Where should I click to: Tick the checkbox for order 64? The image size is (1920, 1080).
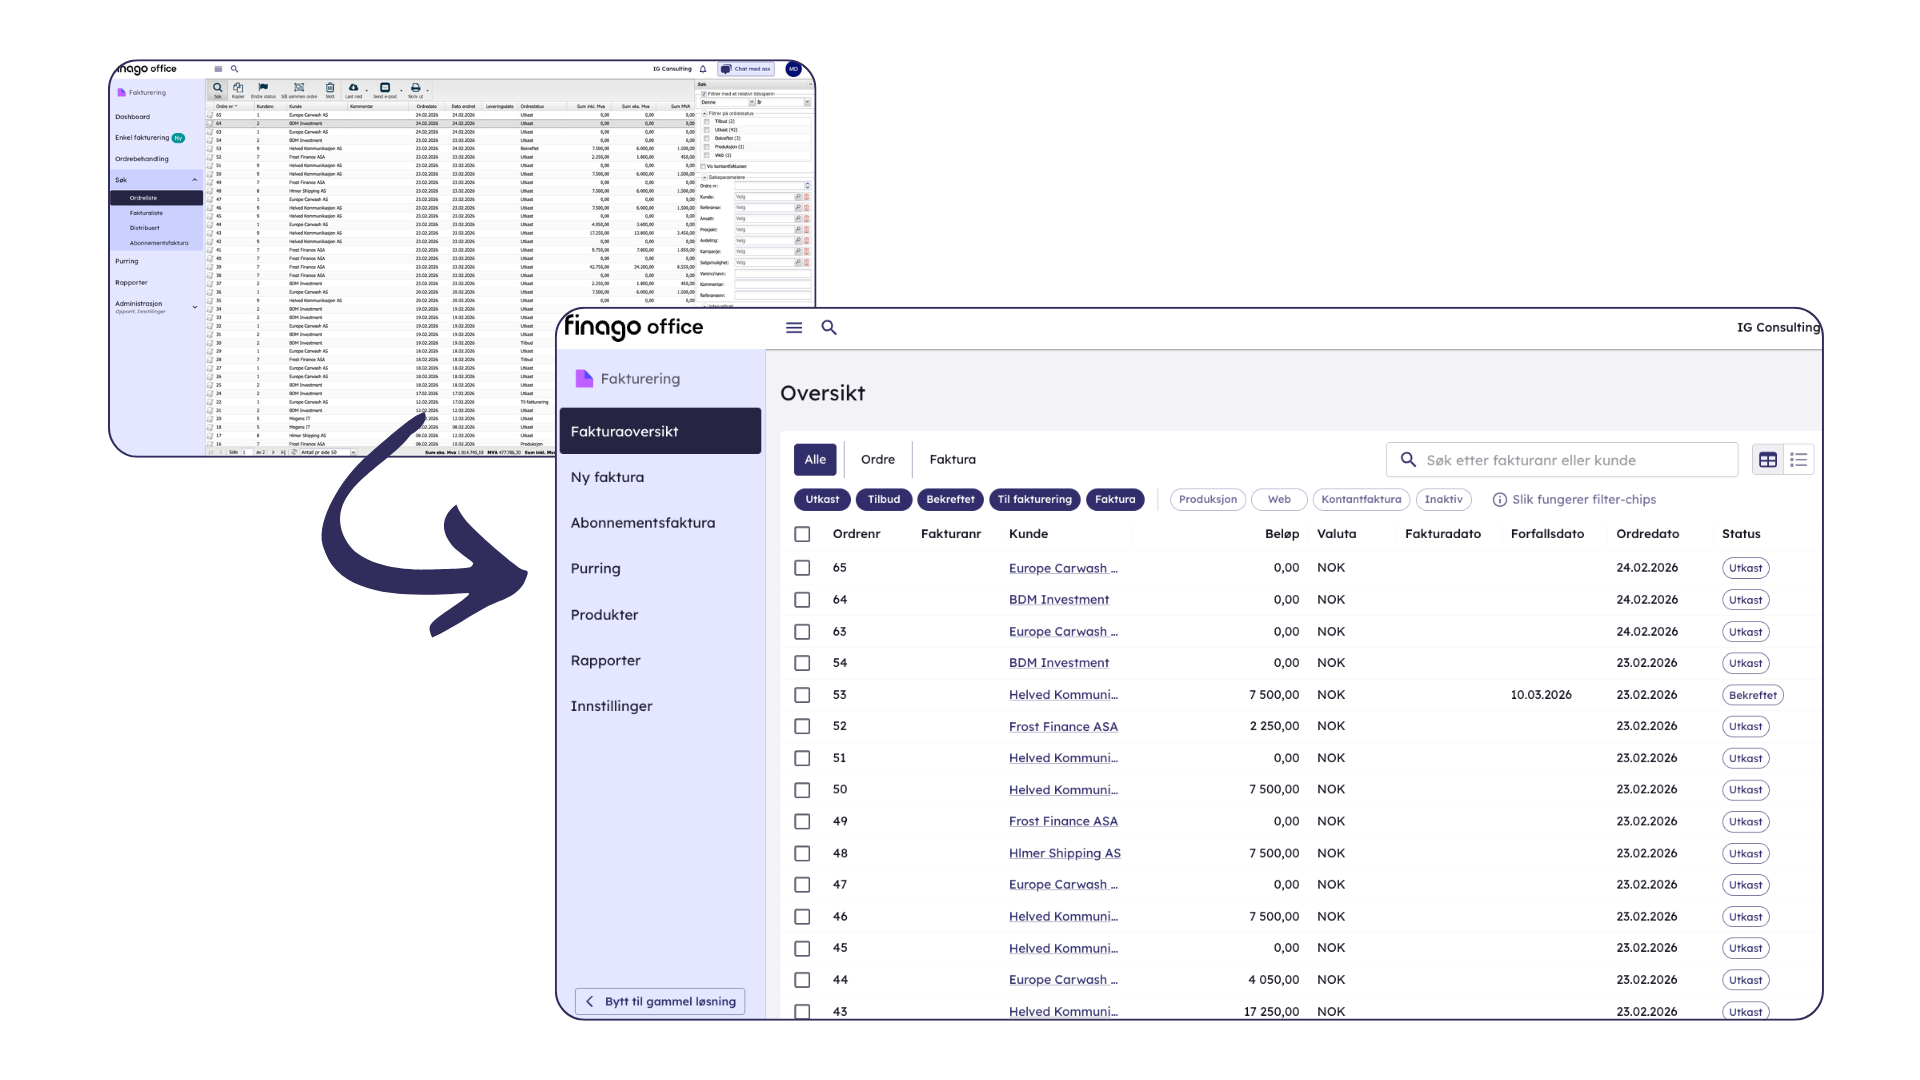tap(802, 600)
